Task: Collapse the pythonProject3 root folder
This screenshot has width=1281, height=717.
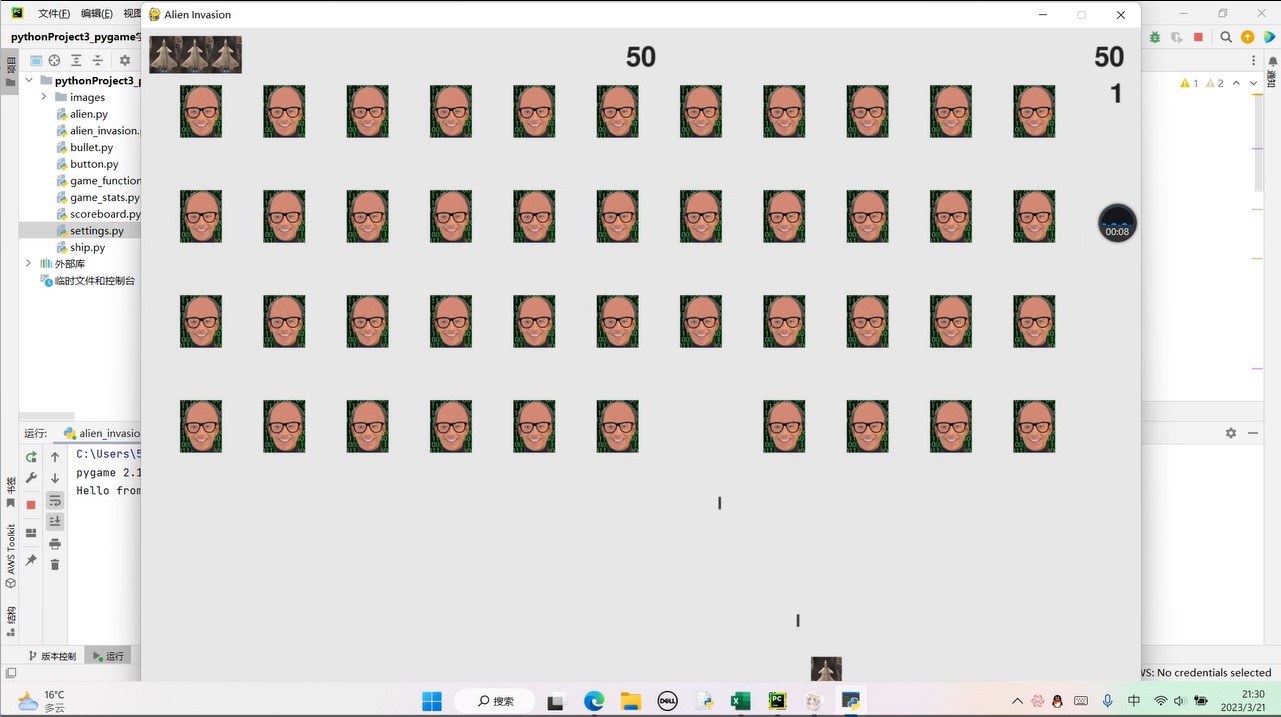Action: 29,81
